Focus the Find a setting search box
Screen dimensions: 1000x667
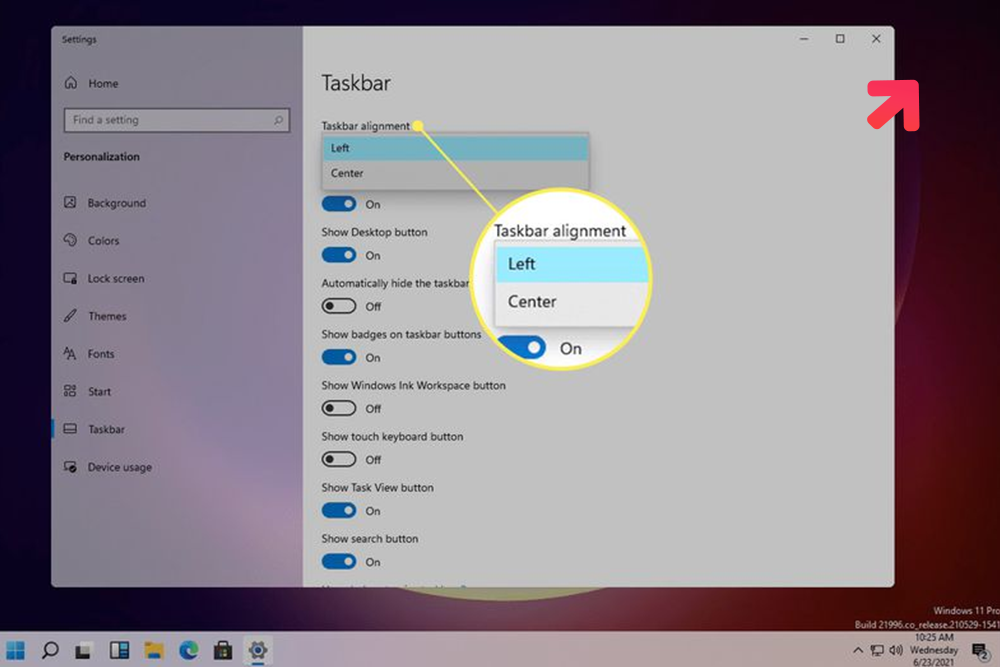[x=177, y=120]
